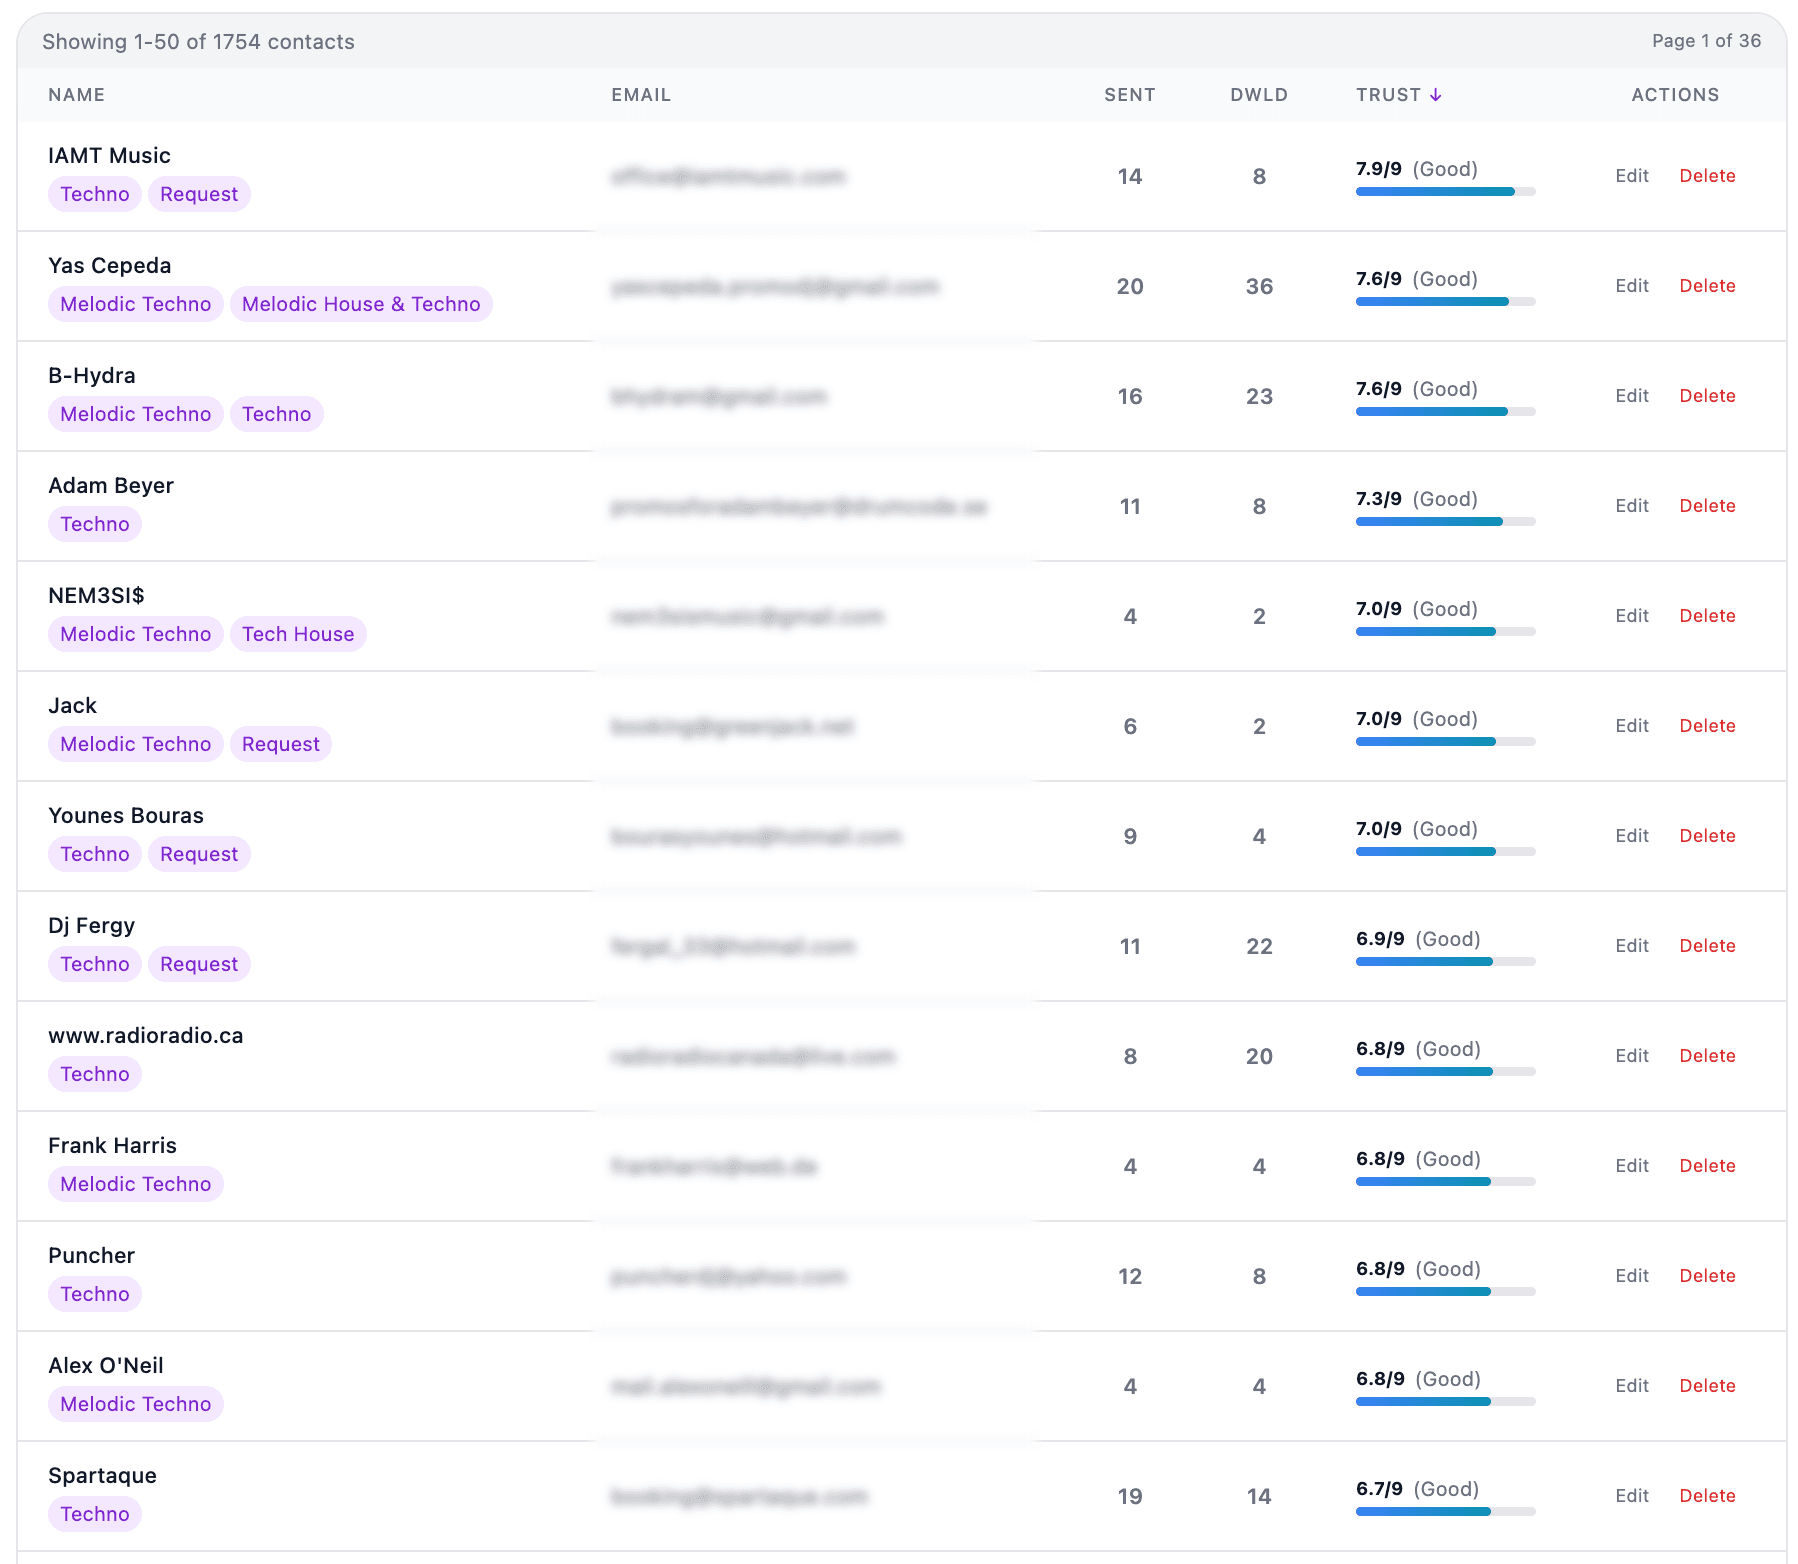Select the Techno tag on IAMT Music
Viewport: 1798px width, 1564px height.
coord(94,193)
